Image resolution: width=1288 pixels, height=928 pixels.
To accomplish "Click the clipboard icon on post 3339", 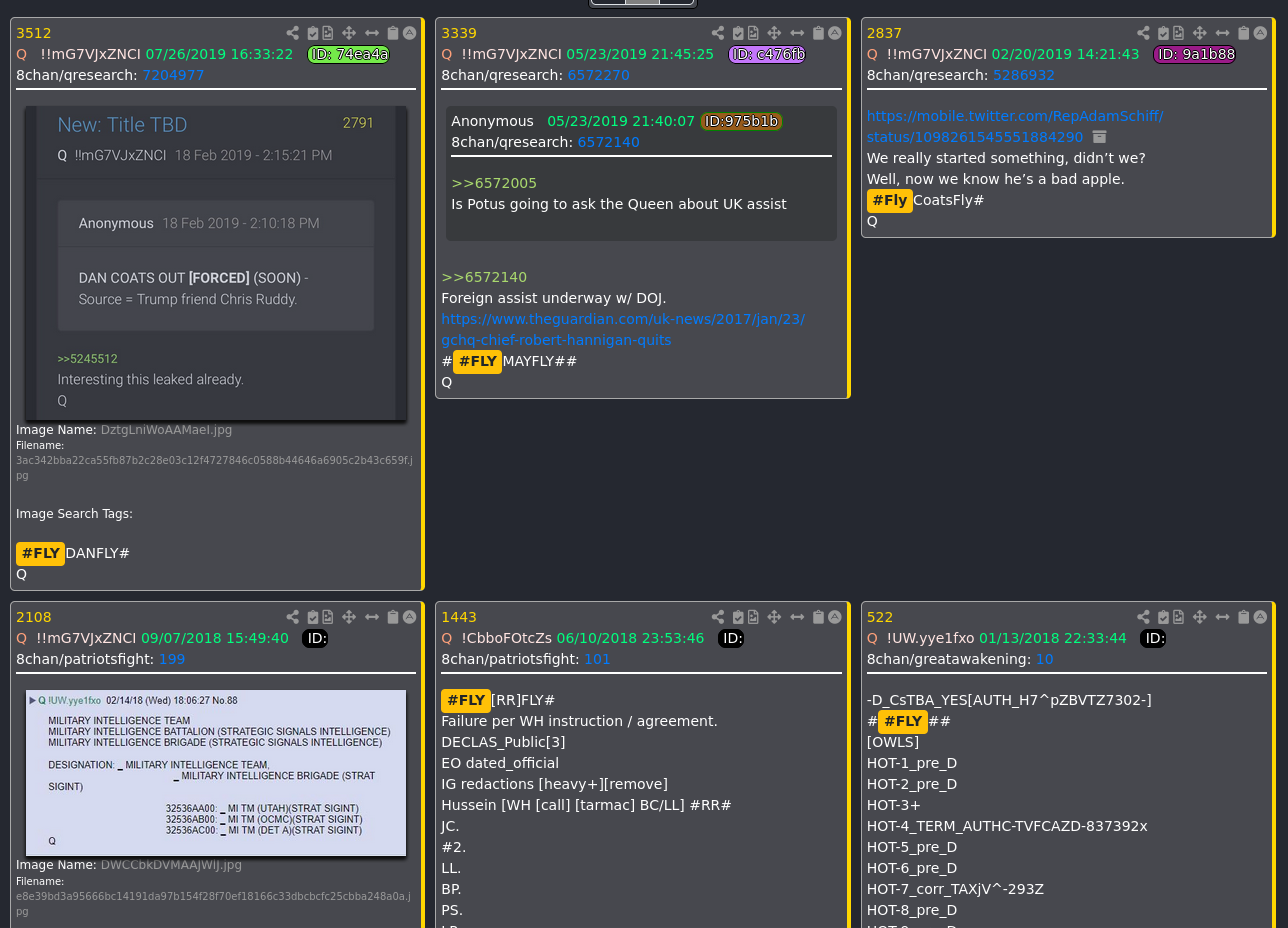I will pos(818,33).
